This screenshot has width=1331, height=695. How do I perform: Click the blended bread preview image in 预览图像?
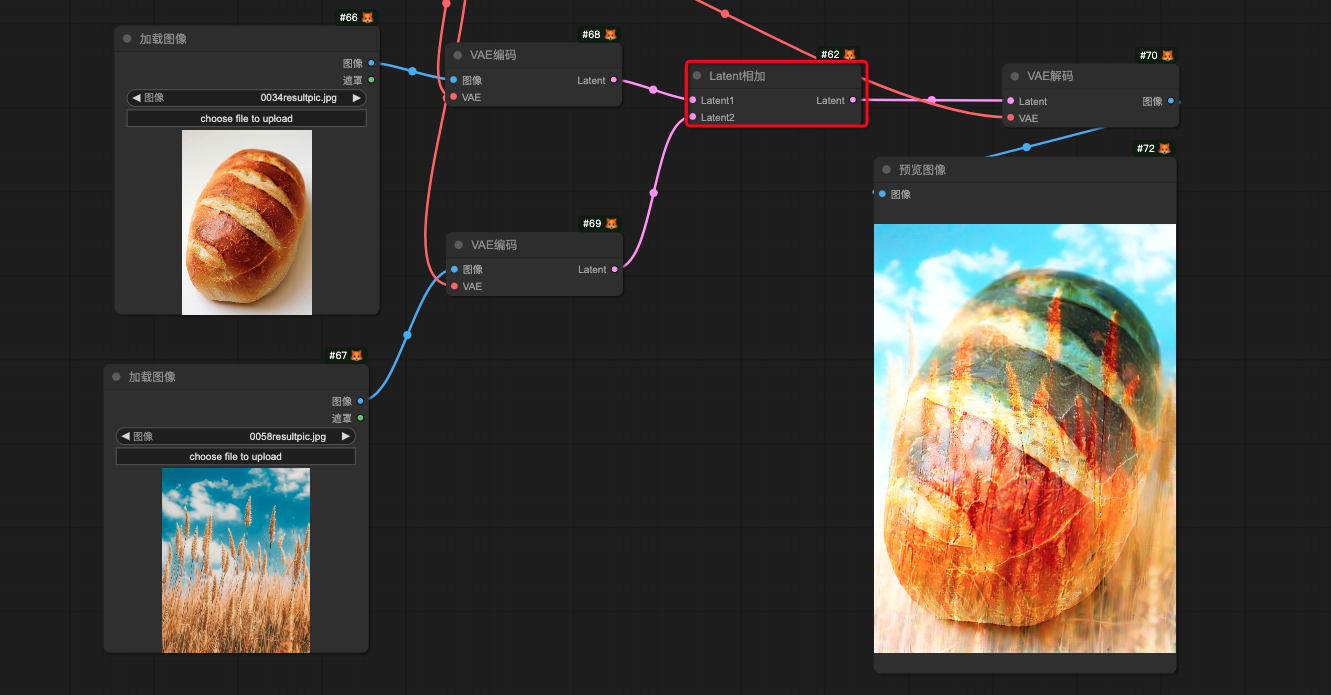pyautogui.click(x=1025, y=438)
